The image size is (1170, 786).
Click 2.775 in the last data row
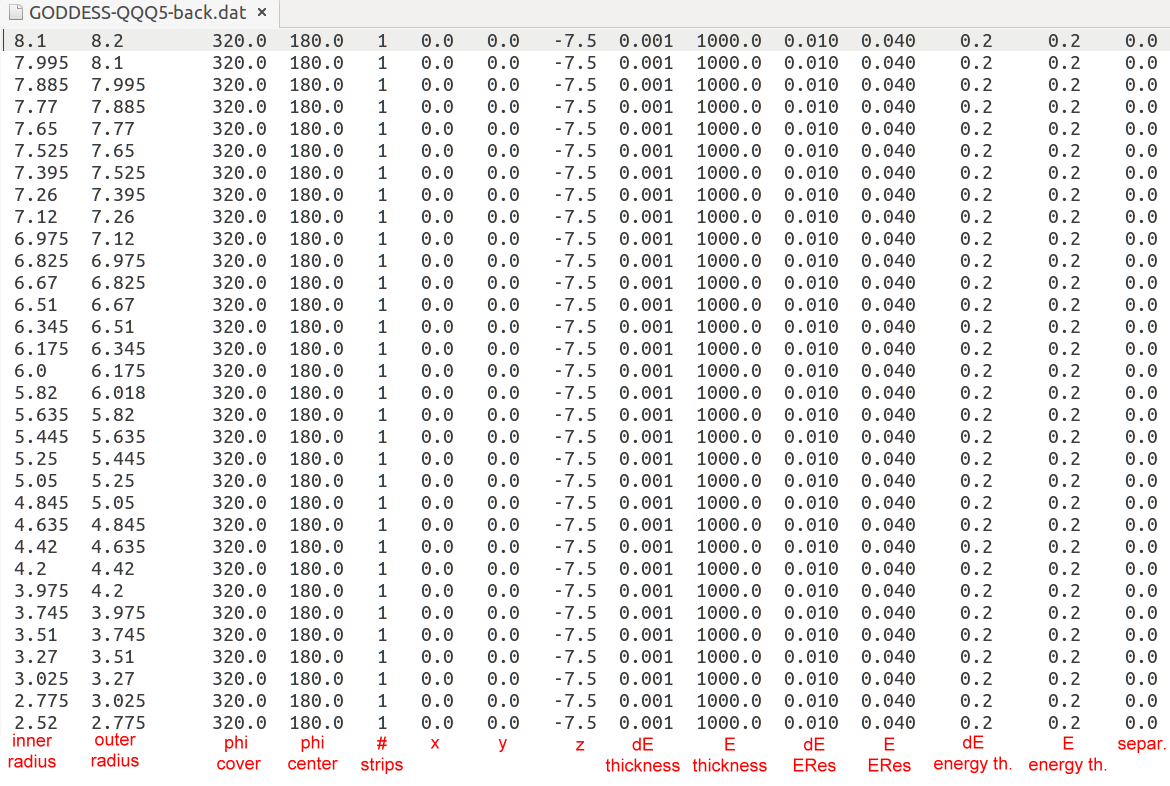point(118,723)
